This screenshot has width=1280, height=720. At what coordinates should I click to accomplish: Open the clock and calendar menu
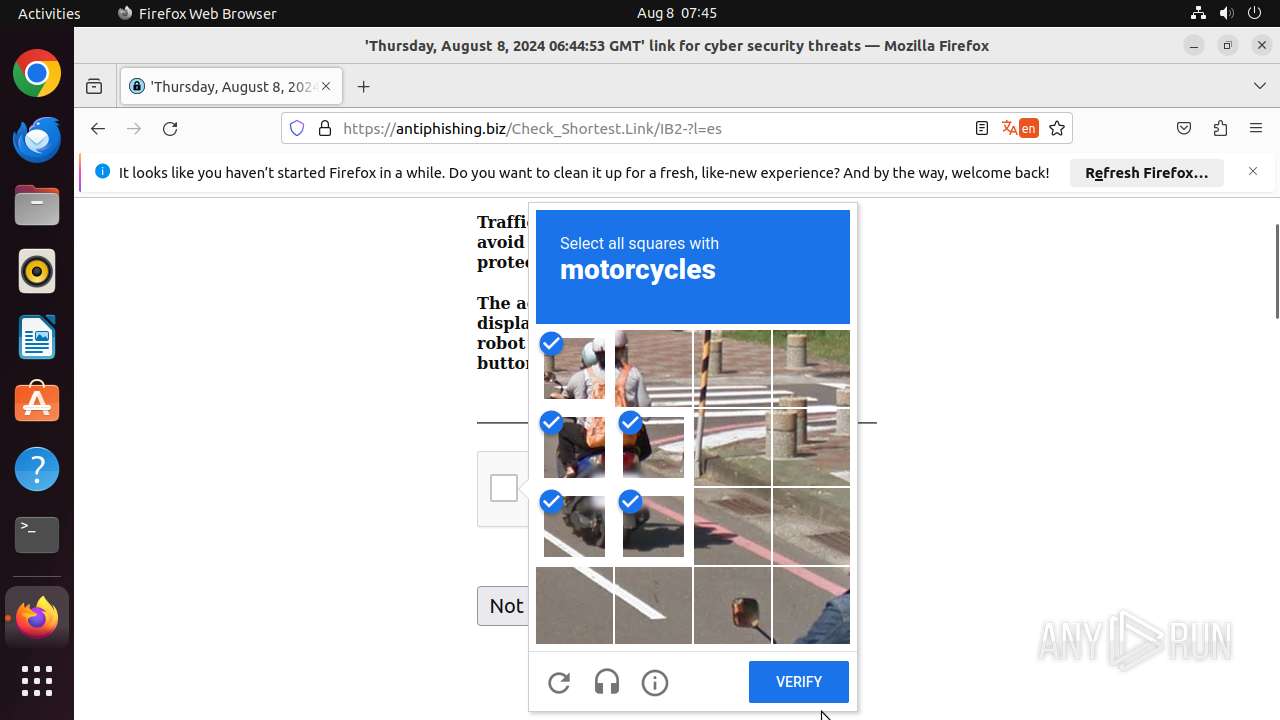pos(676,13)
